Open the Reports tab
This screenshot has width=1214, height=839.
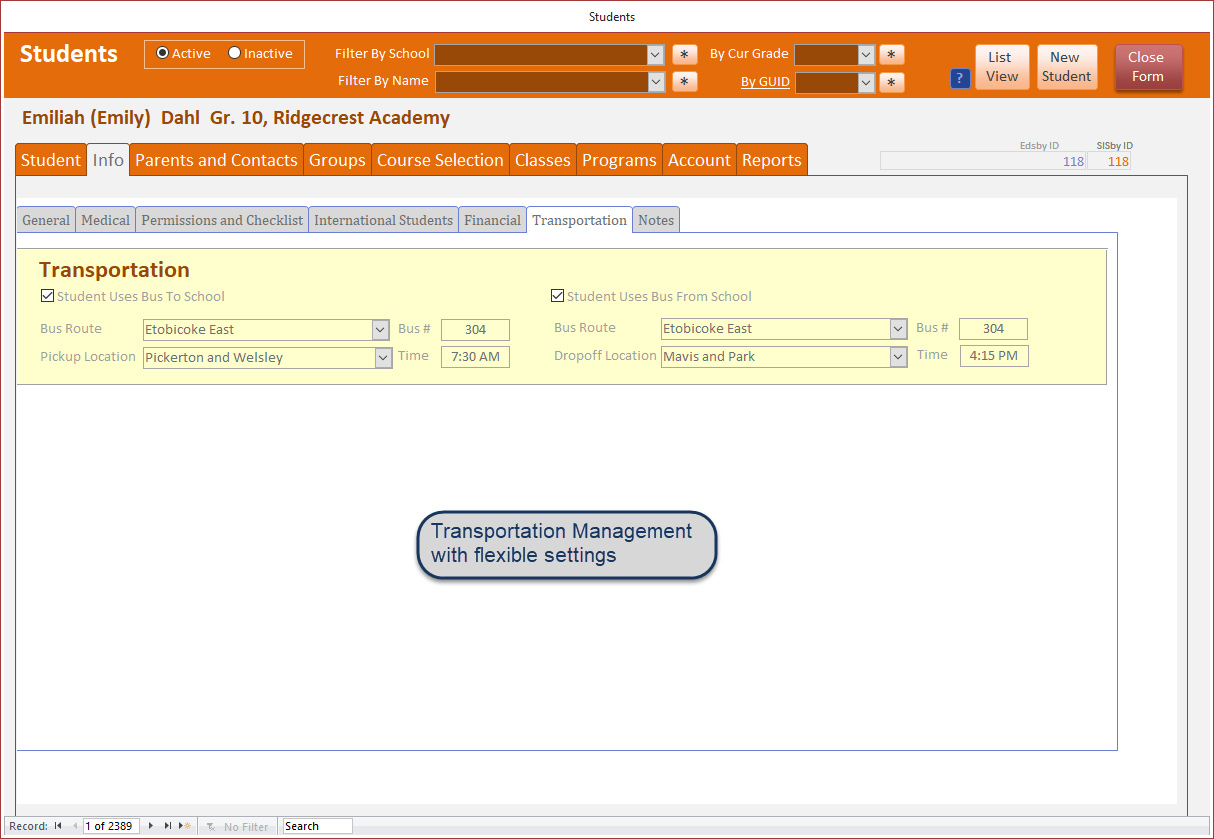point(771,160)
